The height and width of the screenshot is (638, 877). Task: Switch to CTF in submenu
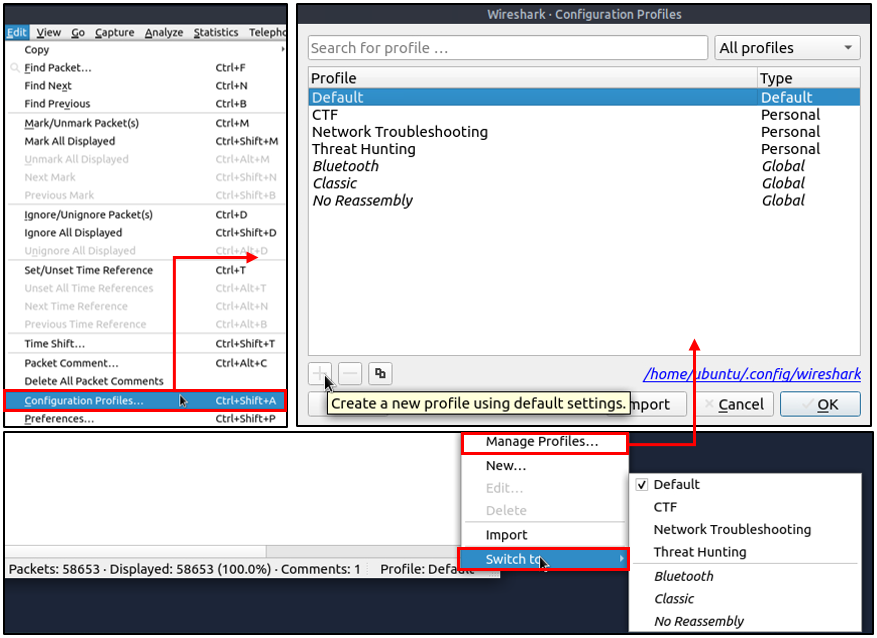[745, 507]
